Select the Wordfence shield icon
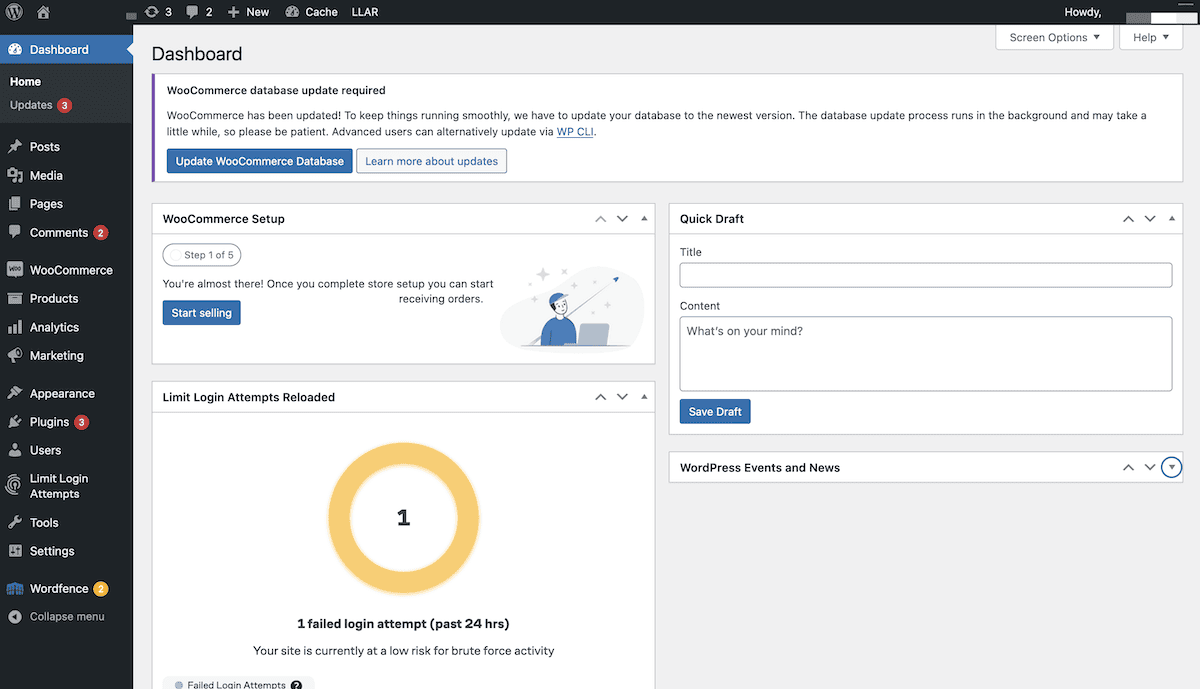Image resolution: width=1200 pixels, height=689 pixels. point(14,588)
